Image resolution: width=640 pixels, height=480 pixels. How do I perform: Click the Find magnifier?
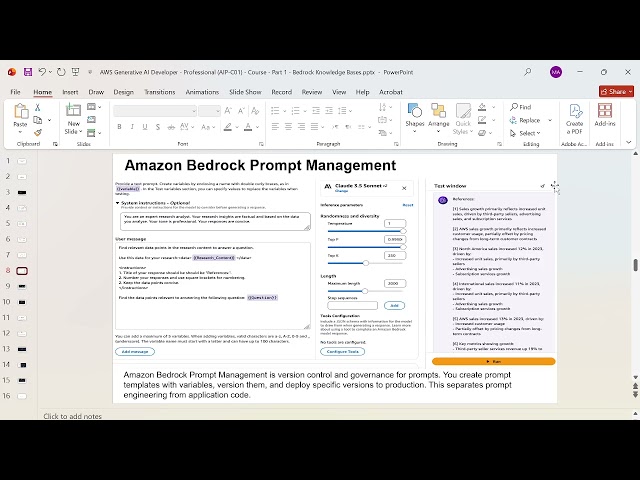[x=514, y=107]
